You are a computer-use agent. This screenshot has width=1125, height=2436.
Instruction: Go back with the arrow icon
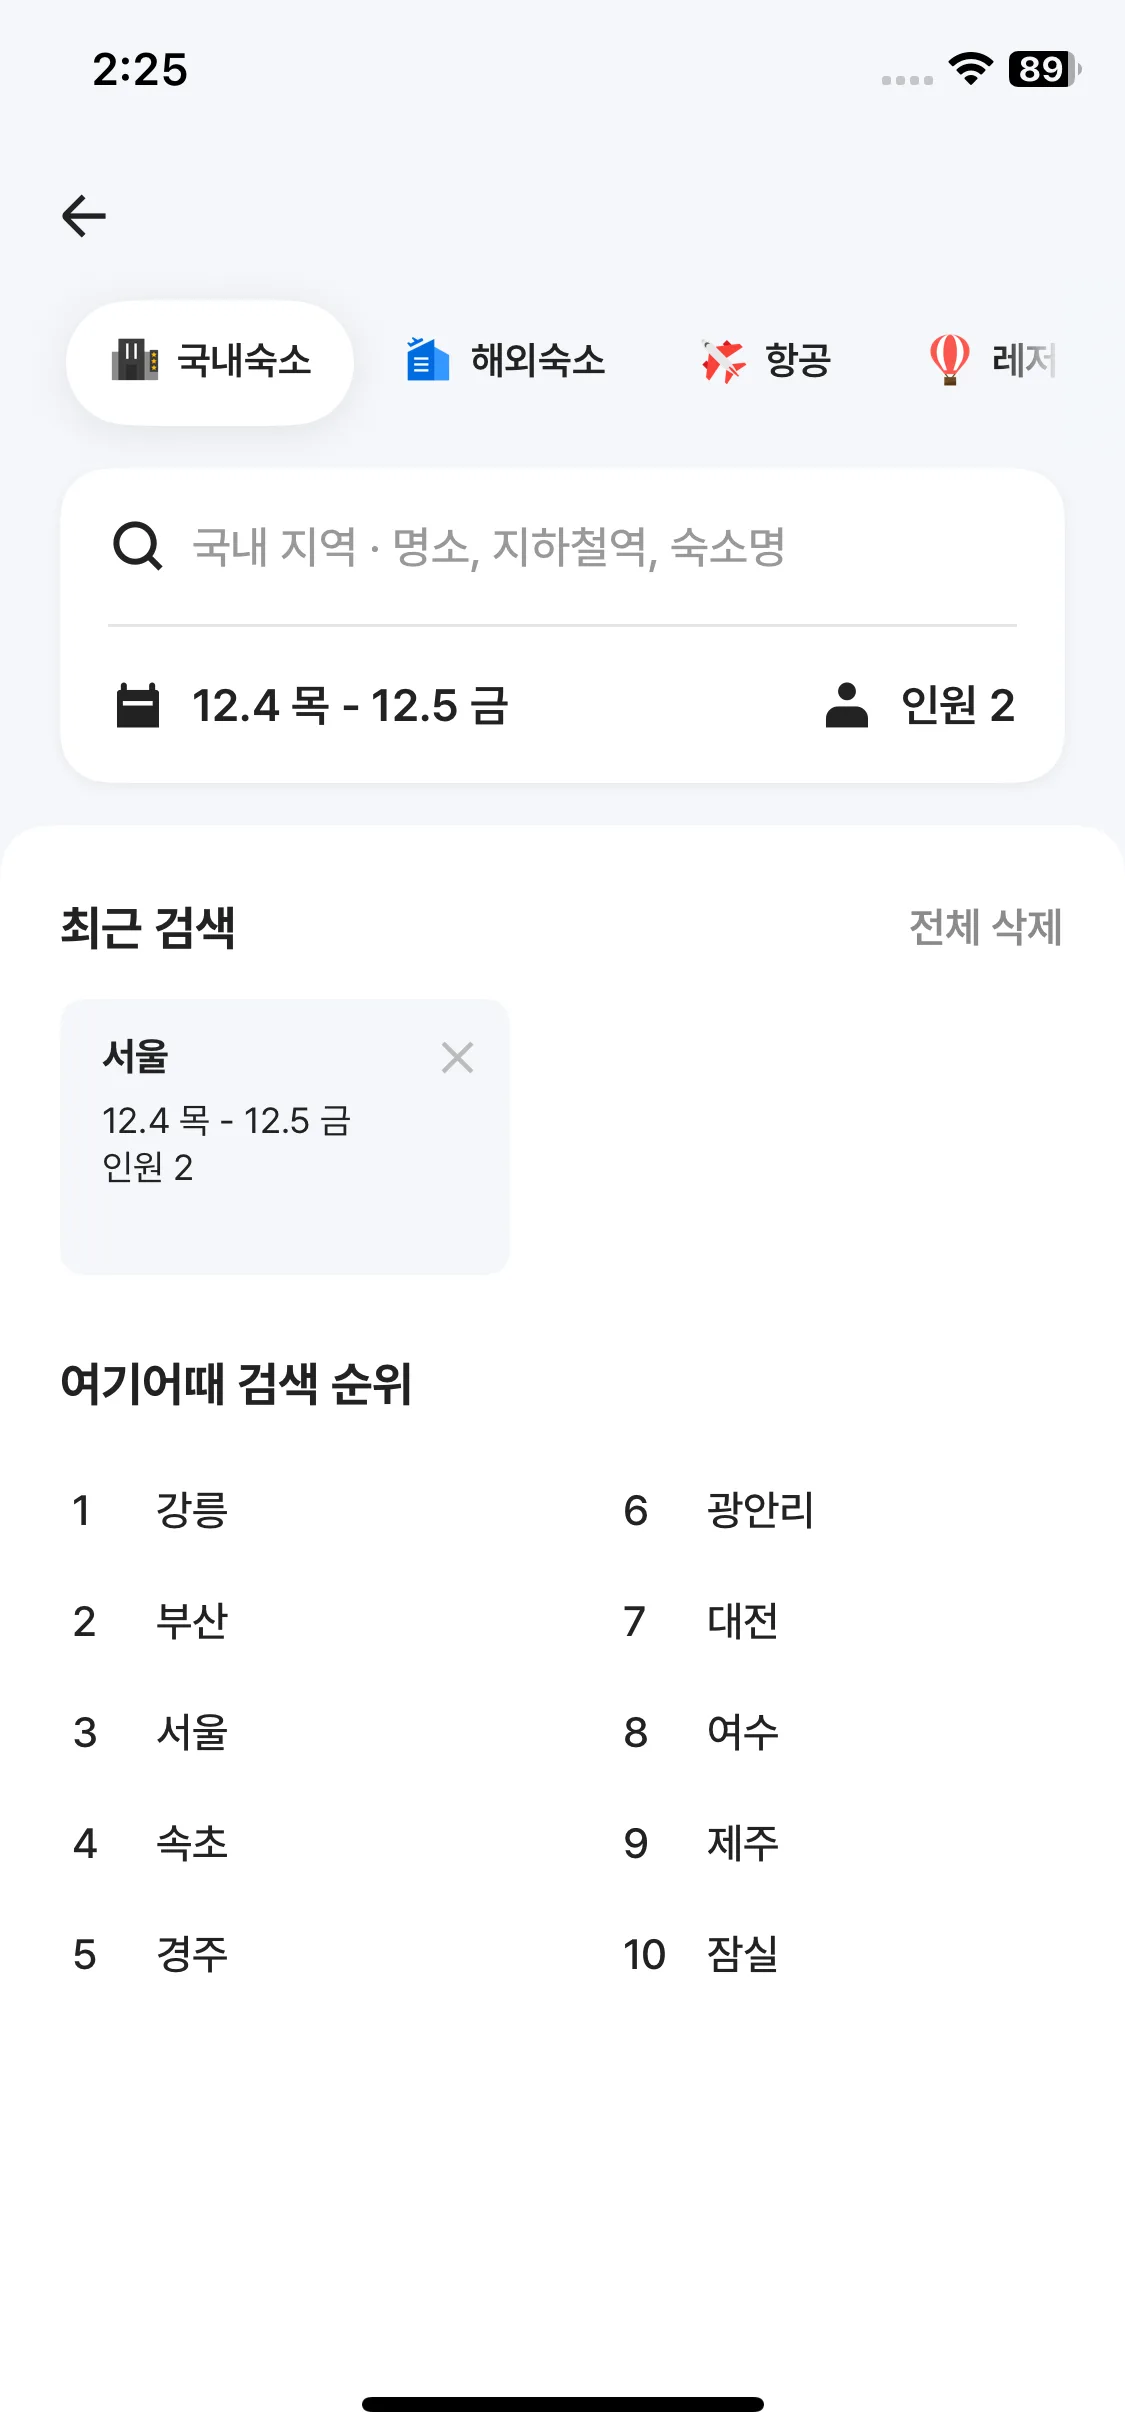click(x=85, y=213)
